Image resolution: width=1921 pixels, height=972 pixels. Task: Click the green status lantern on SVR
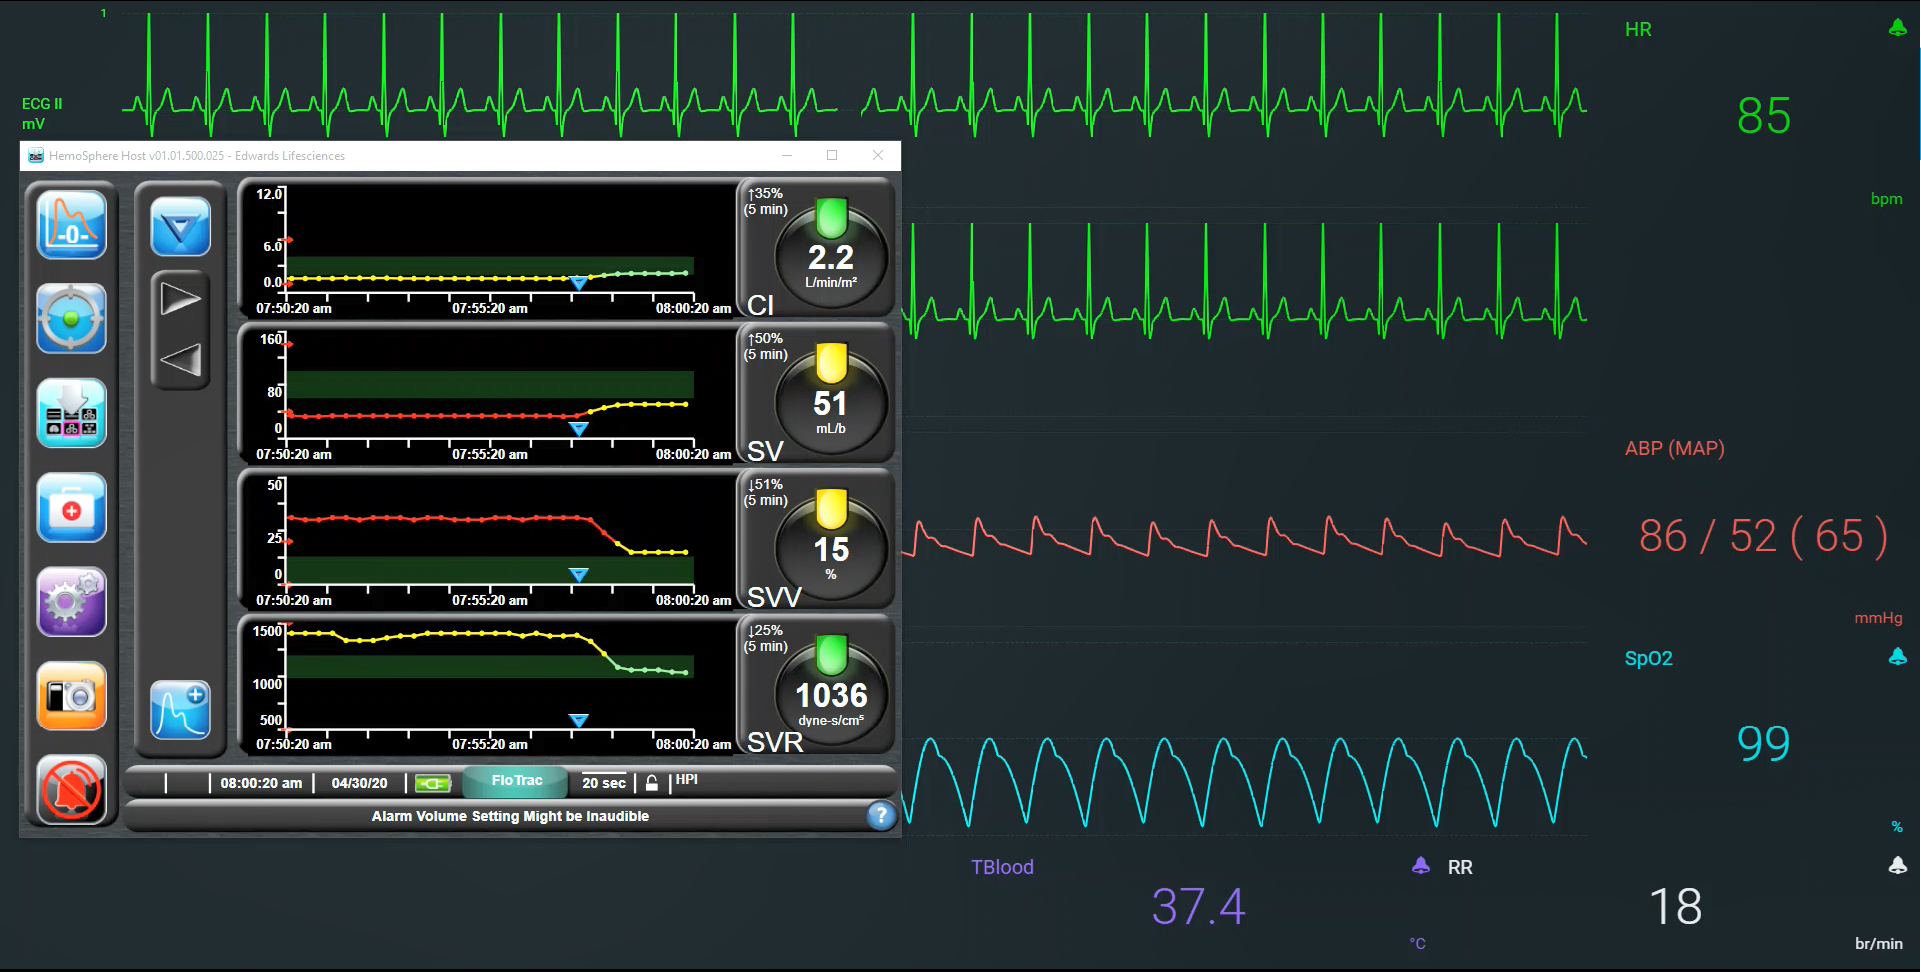click(x=831, y=655)
